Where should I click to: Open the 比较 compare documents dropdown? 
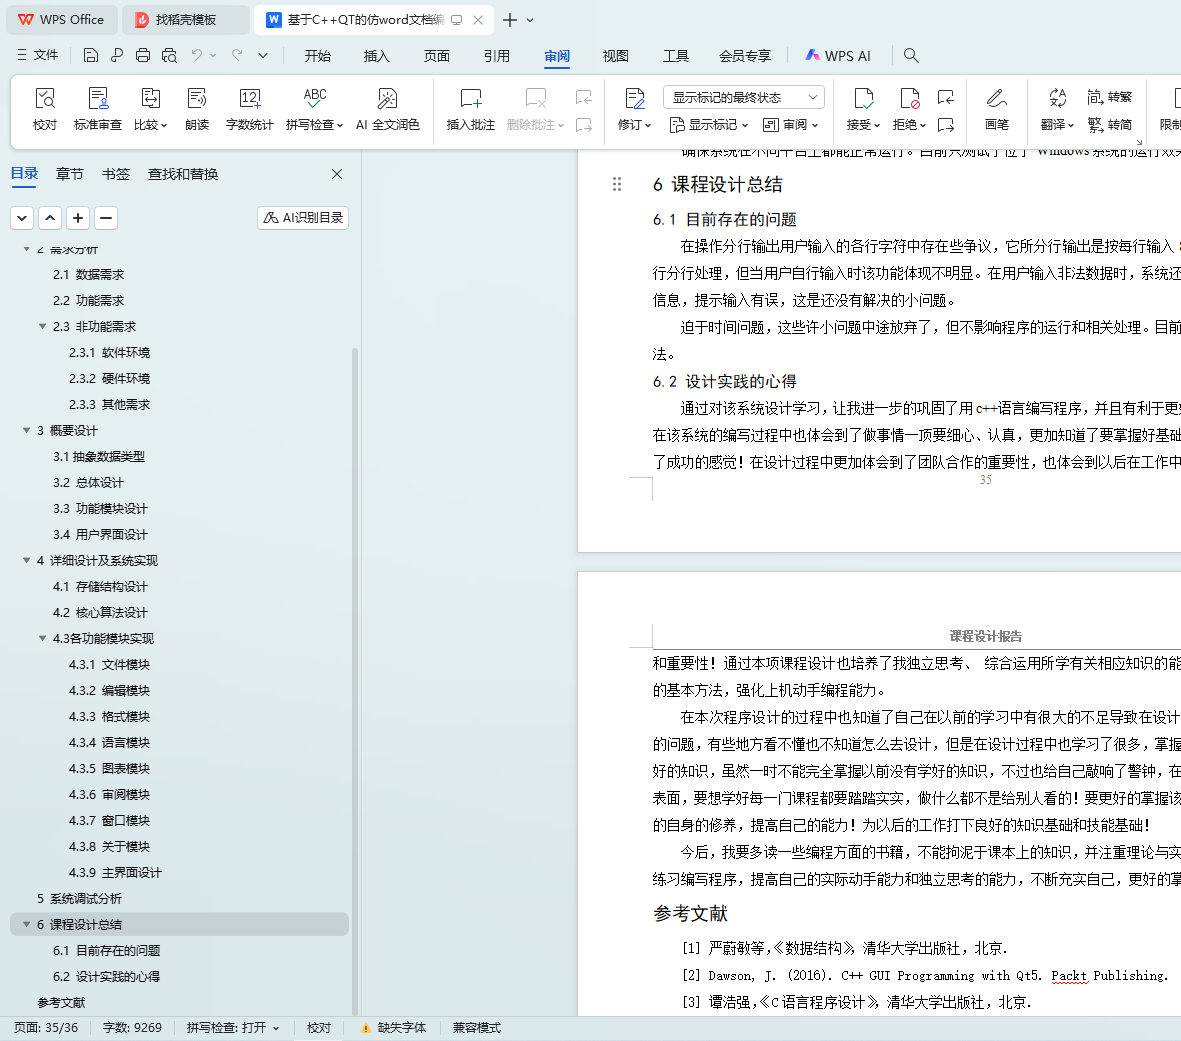[151, 108]
